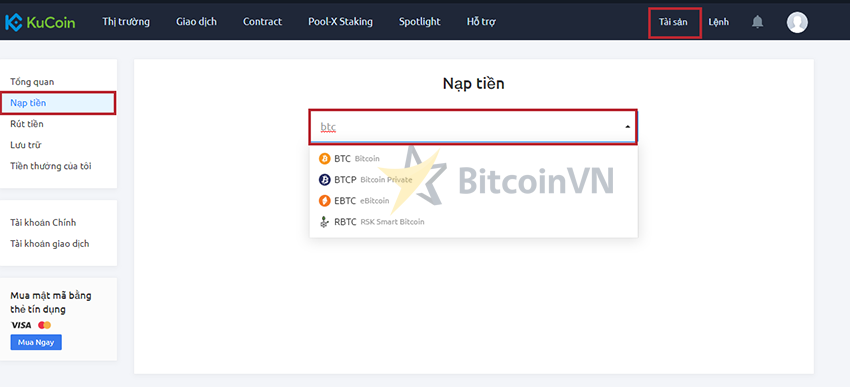
Task: Select the RBTC RSK Smart Bitcoin icon
Action: (x=324, y=222)
